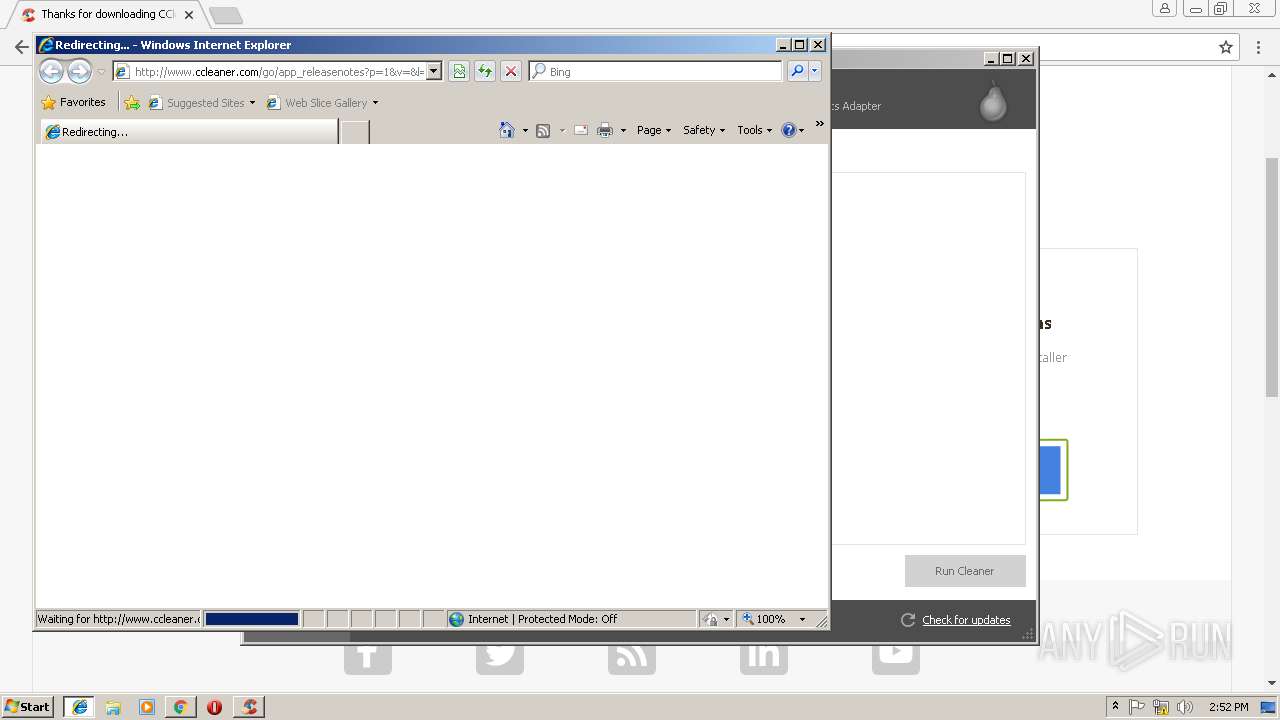Expand the Print options dropdown
The image size is (1280, 720).
tap(623, 131)
